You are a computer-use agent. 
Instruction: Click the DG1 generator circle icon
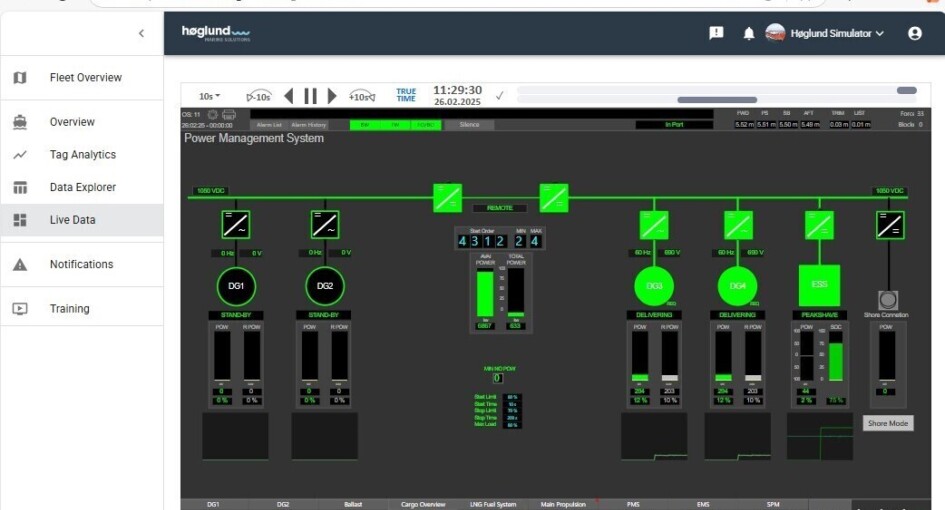coord(236,286)
